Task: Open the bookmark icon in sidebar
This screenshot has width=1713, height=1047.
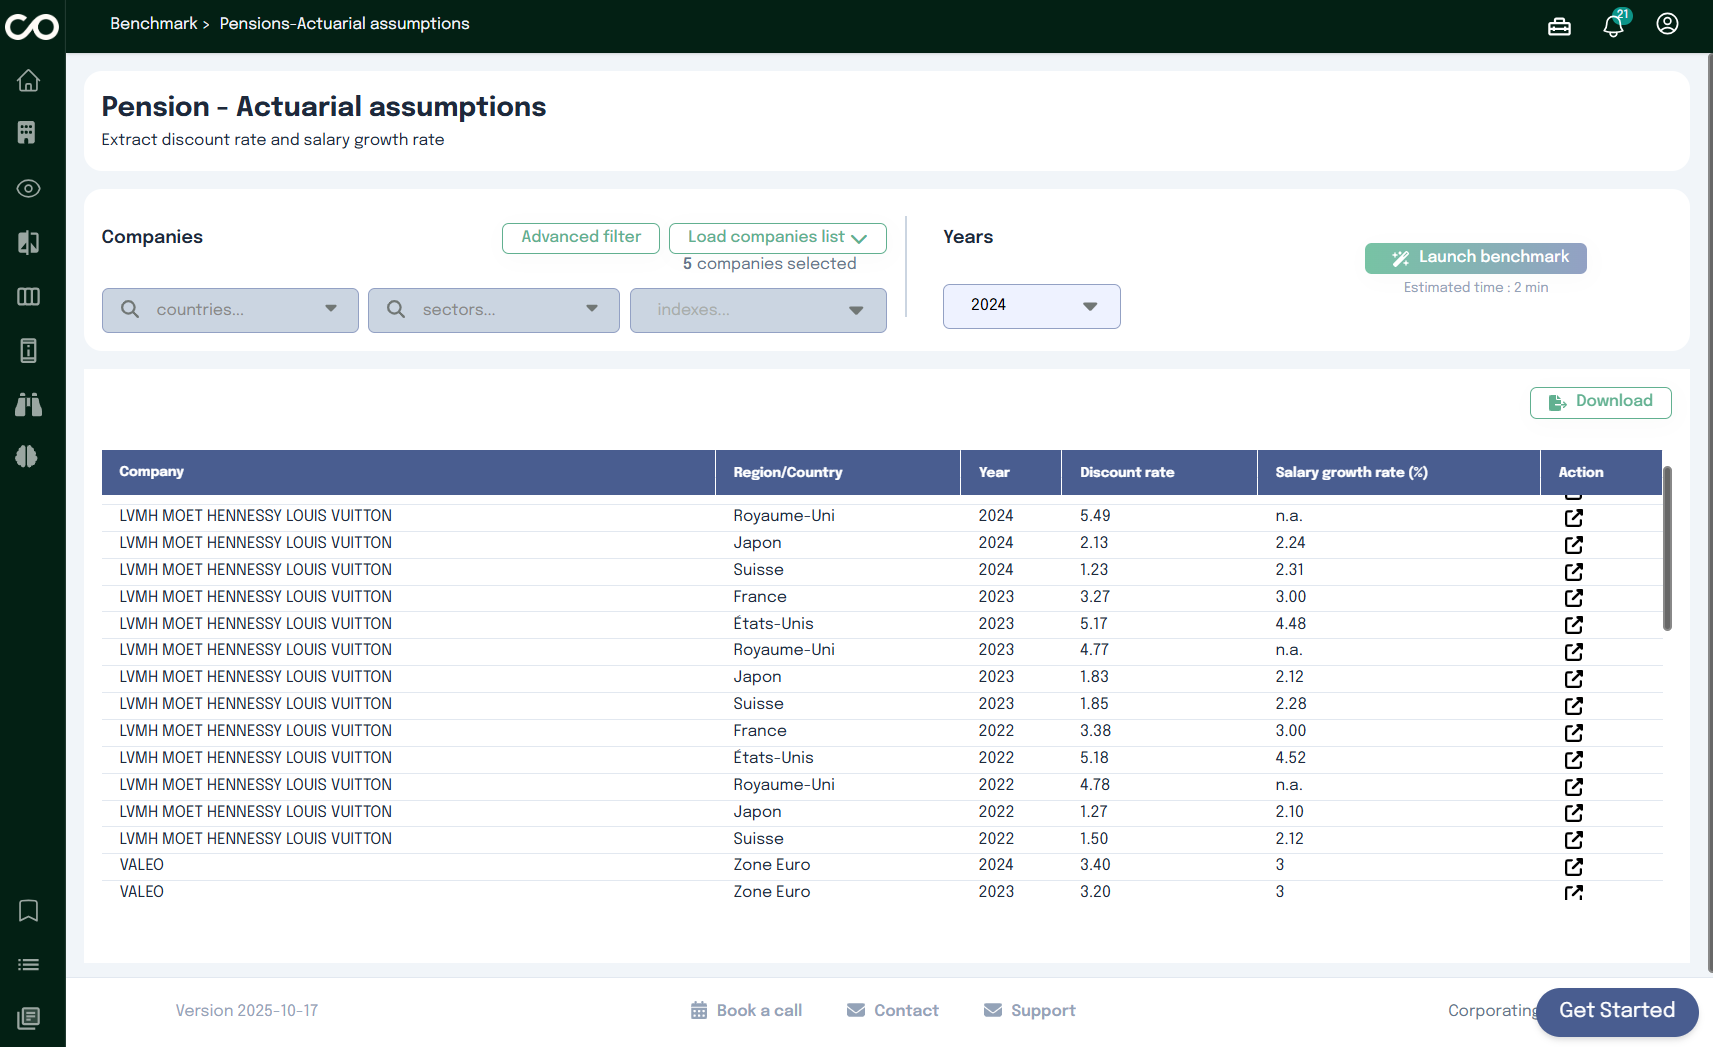Action: [x=28, y=910]
